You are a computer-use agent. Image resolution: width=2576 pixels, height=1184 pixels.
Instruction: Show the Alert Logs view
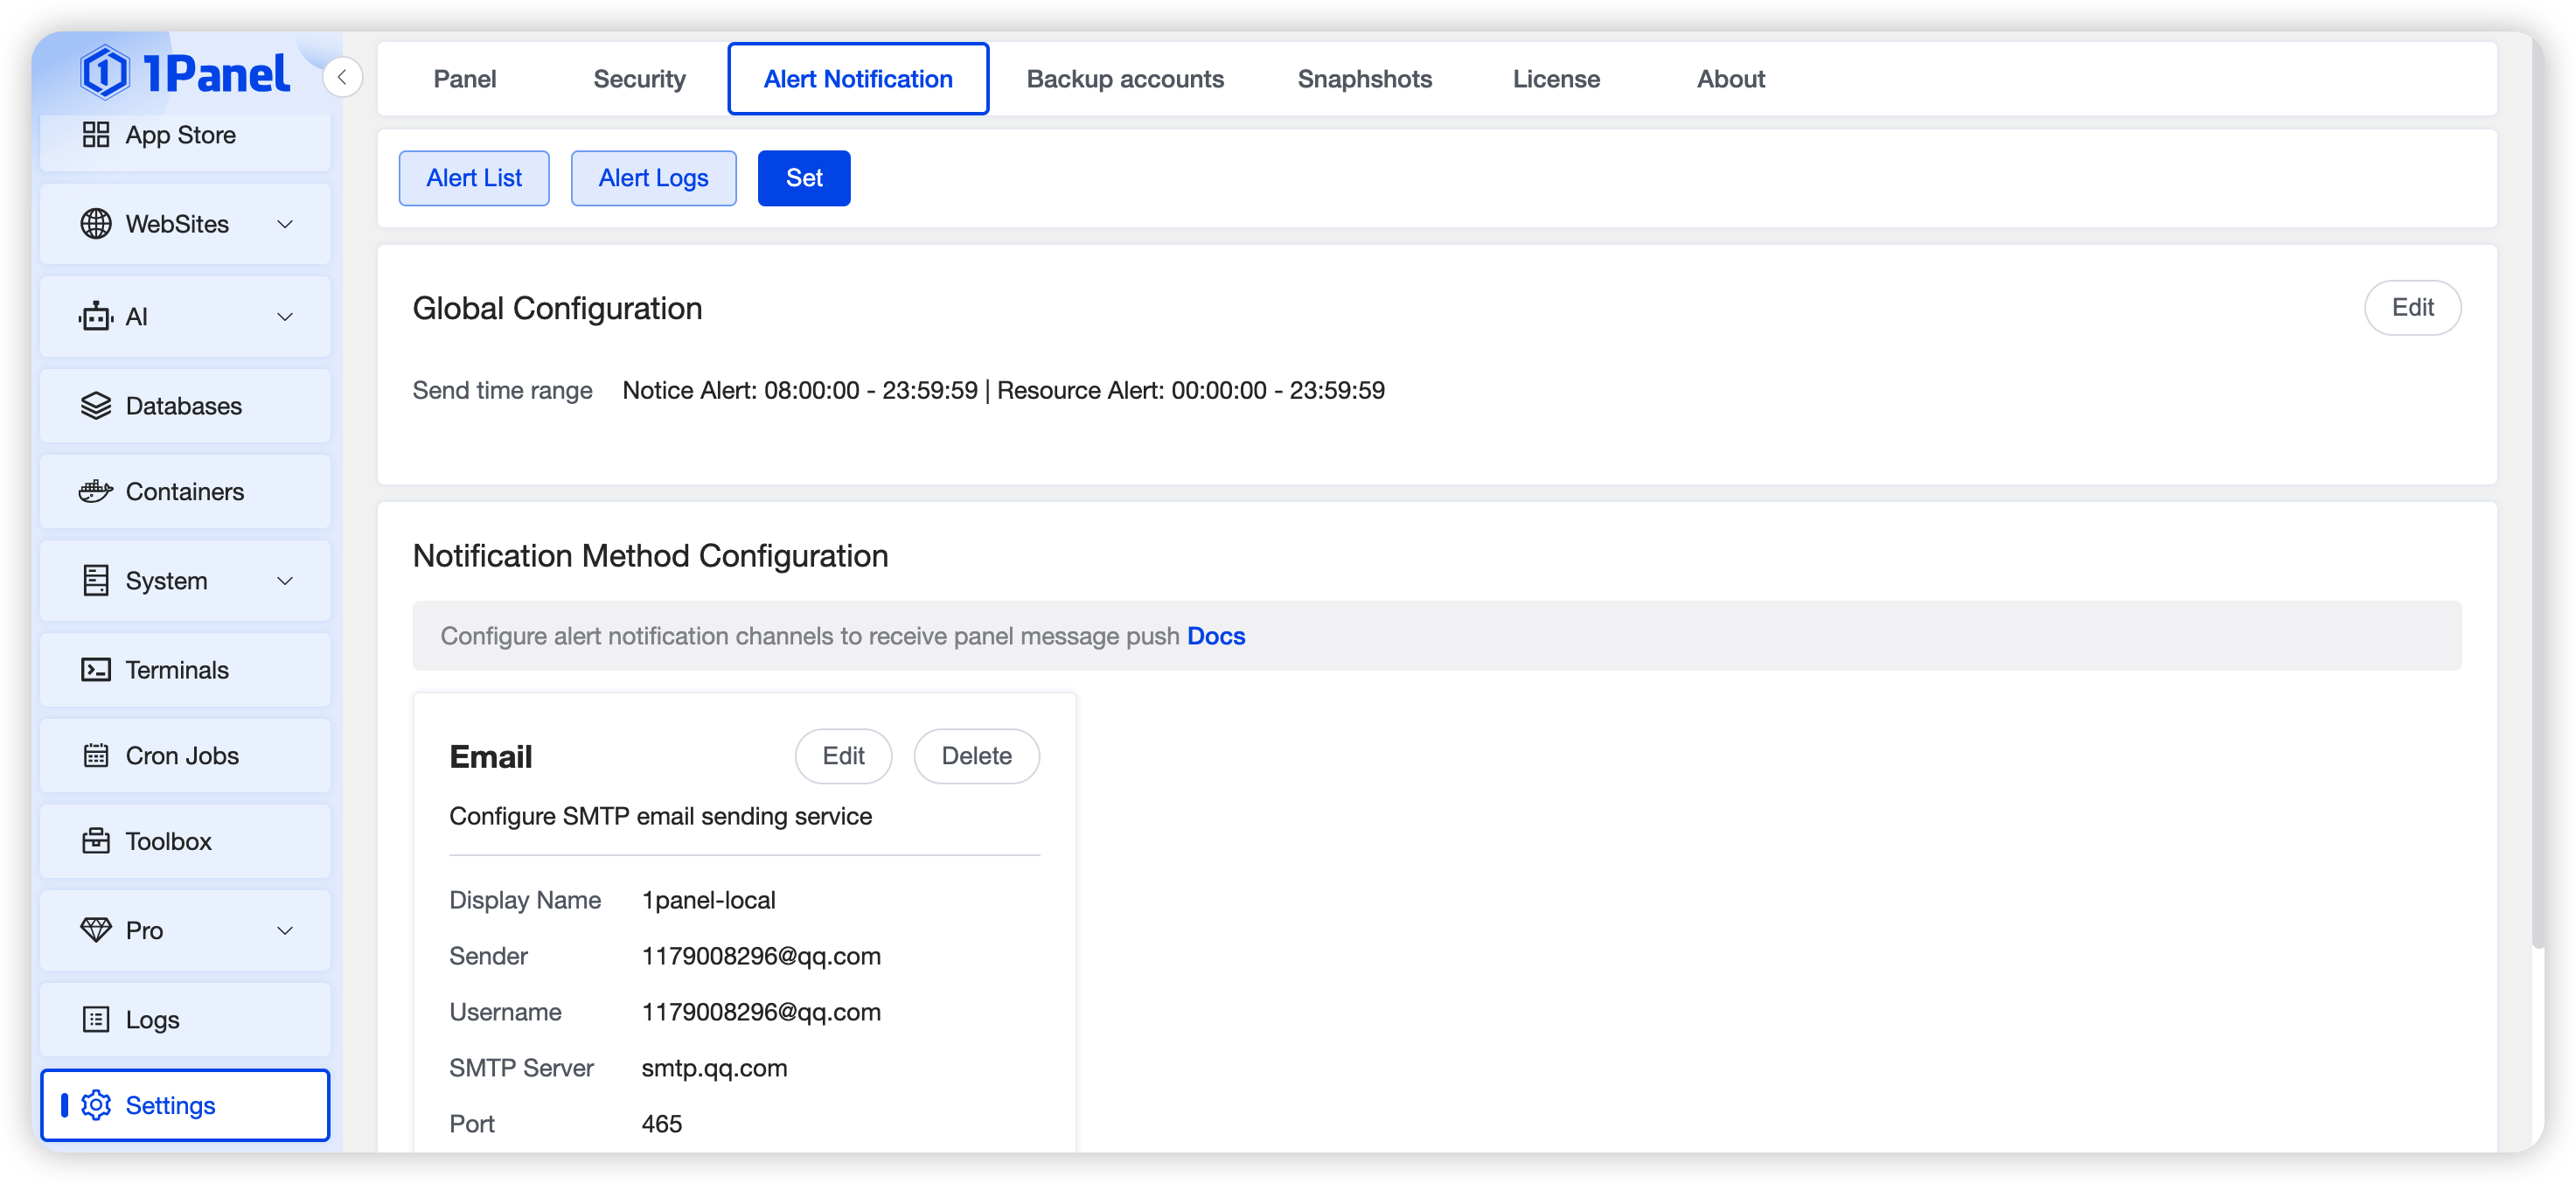pyautogui.click(x=653, y=178)
